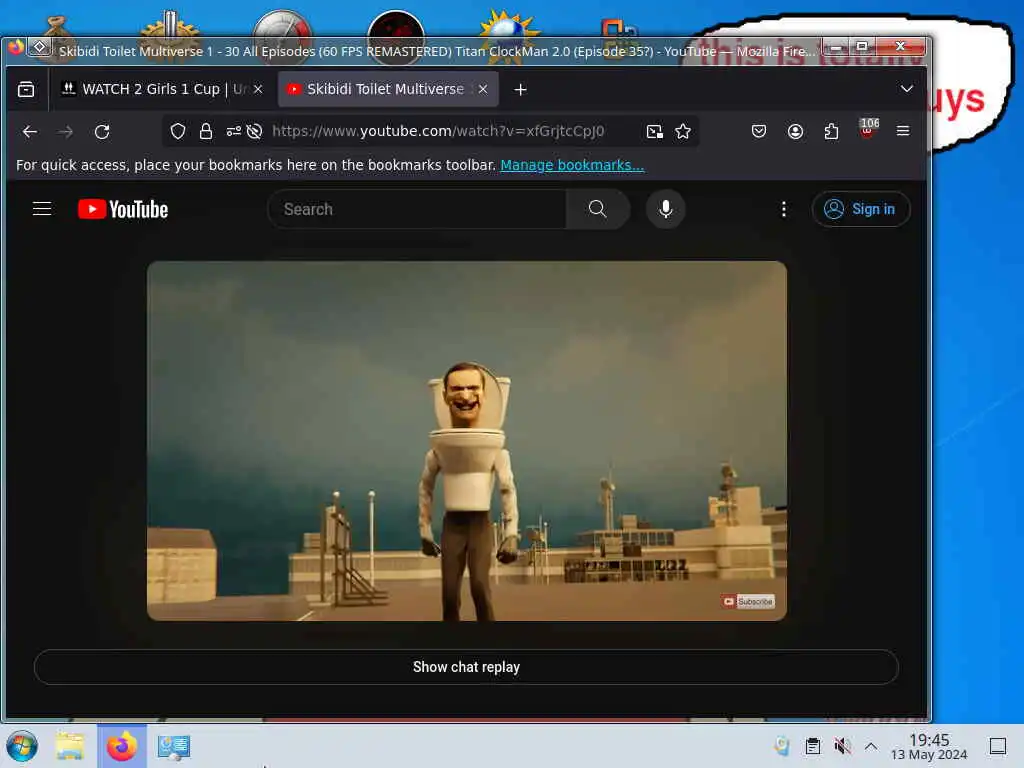Image resolution: width=1024 pixels, height=768 pixels.
Task: Open Firefox account icon
Action: pyautogui.click(x=795, y=131)
